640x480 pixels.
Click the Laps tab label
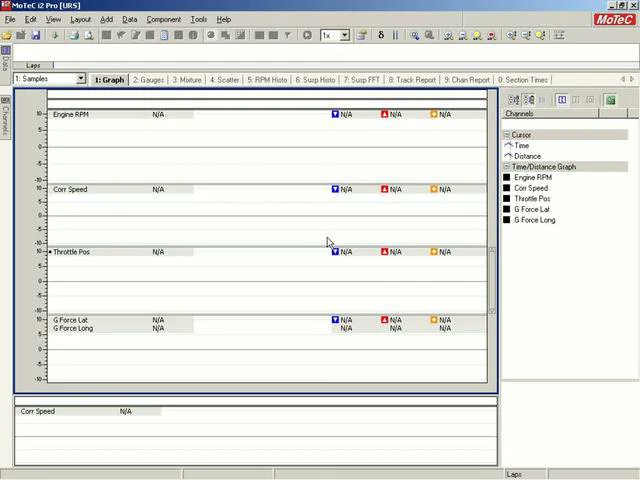tap(33, 65)
